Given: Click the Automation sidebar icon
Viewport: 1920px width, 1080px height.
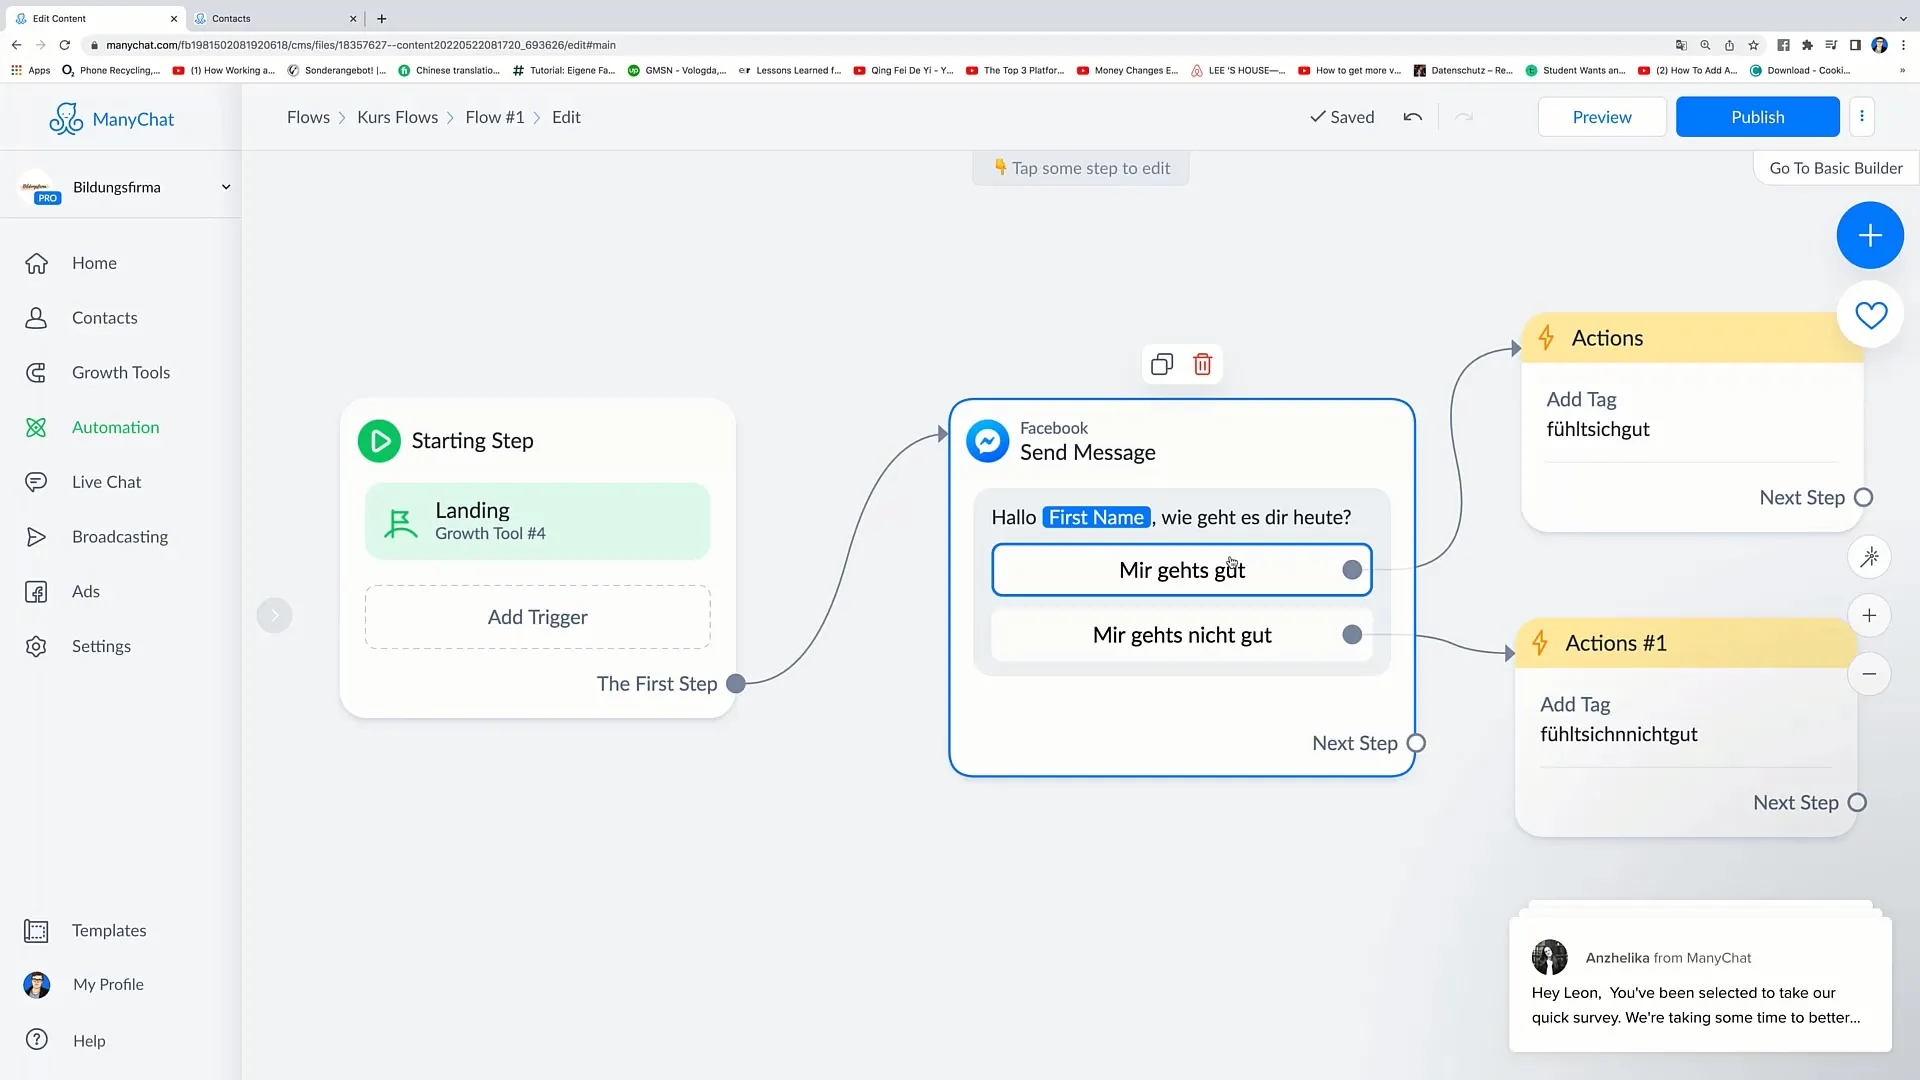Looking at the screenshot, I should (36, 426).
